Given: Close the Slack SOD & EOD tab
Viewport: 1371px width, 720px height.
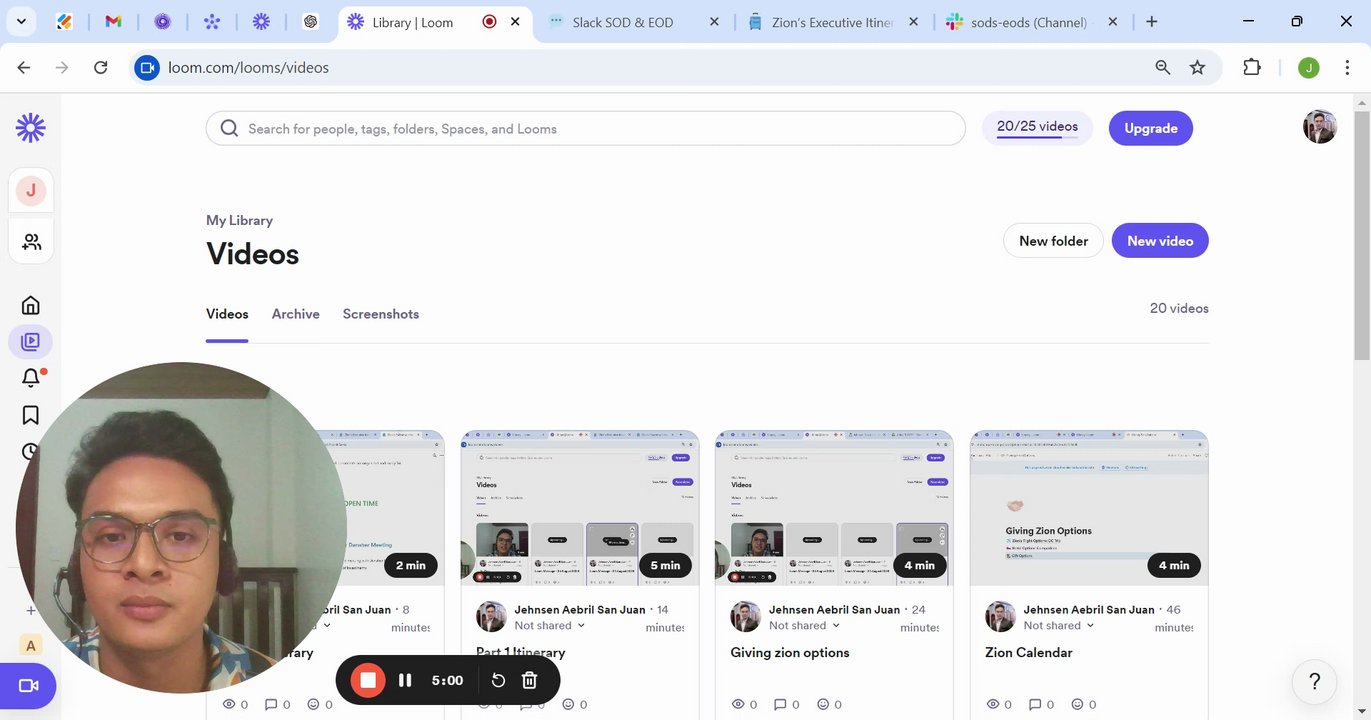Looking at the screenshot, I should coord(714,21).
